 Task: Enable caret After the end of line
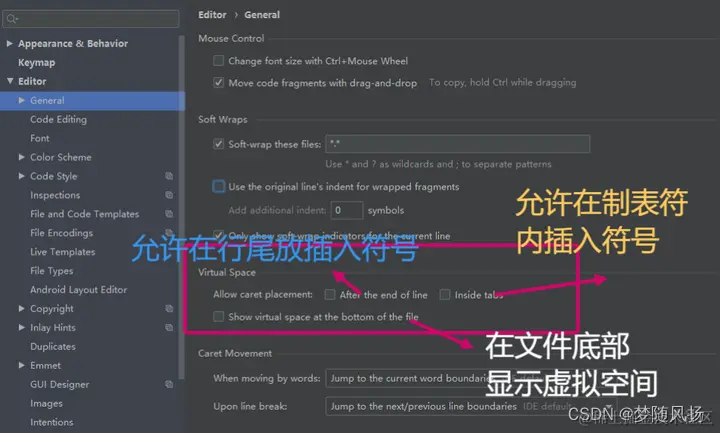(330, 294)
